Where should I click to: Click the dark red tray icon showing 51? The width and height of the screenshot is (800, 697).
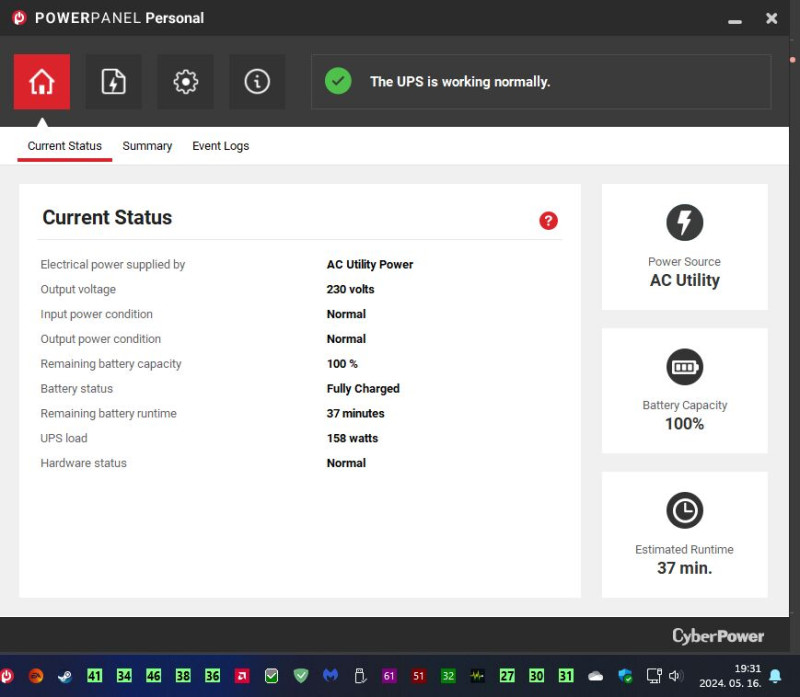[x=419, y=676]
